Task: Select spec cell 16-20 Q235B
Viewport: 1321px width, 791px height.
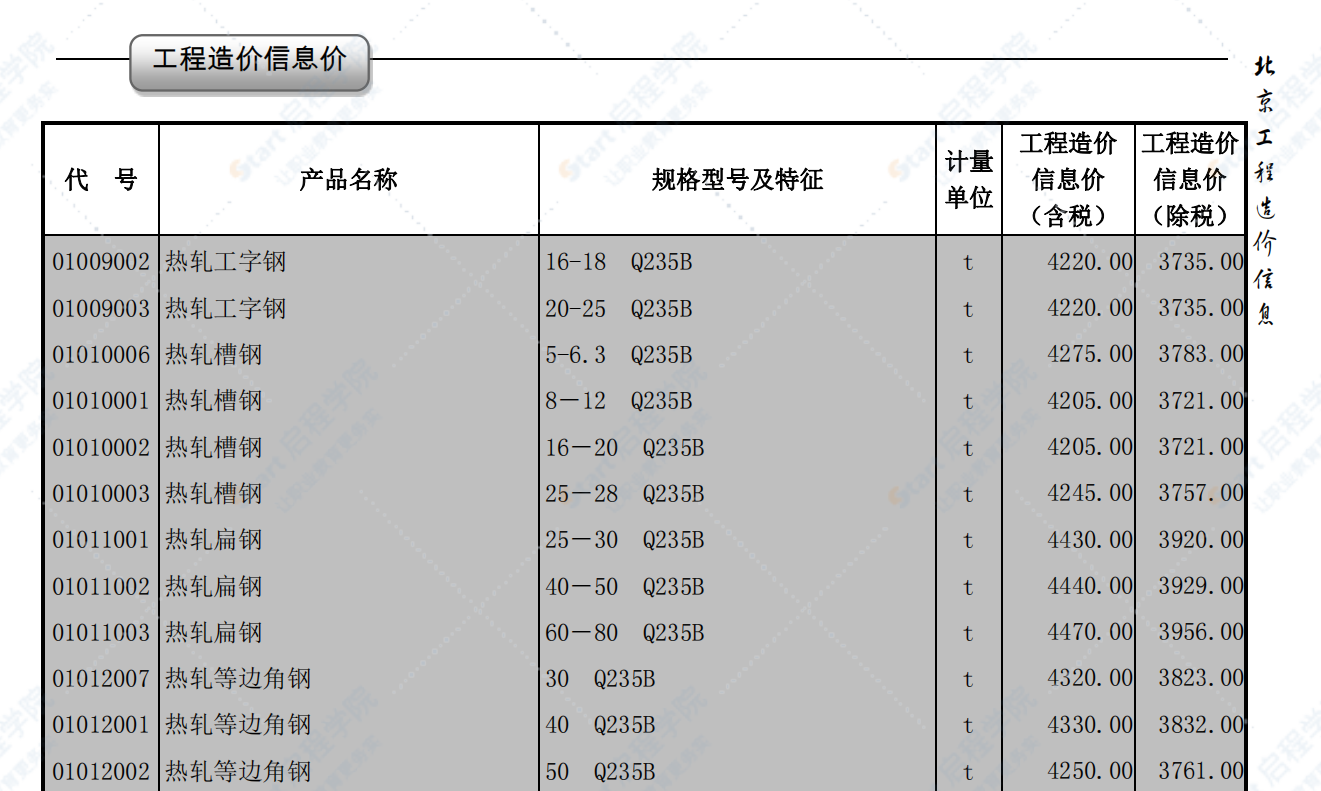Action: (x=624, y=448)
